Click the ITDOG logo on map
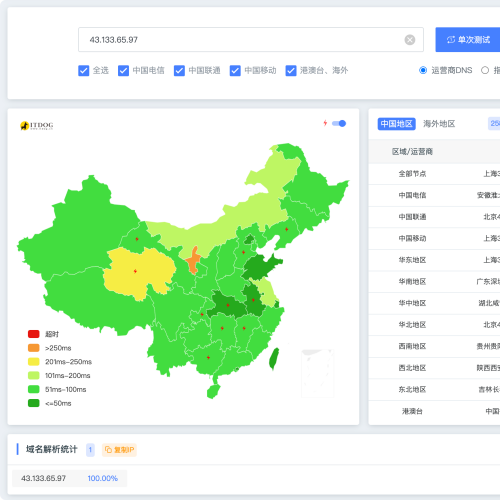The width and height of the screenshot is (500, 500). coord(37,126)
